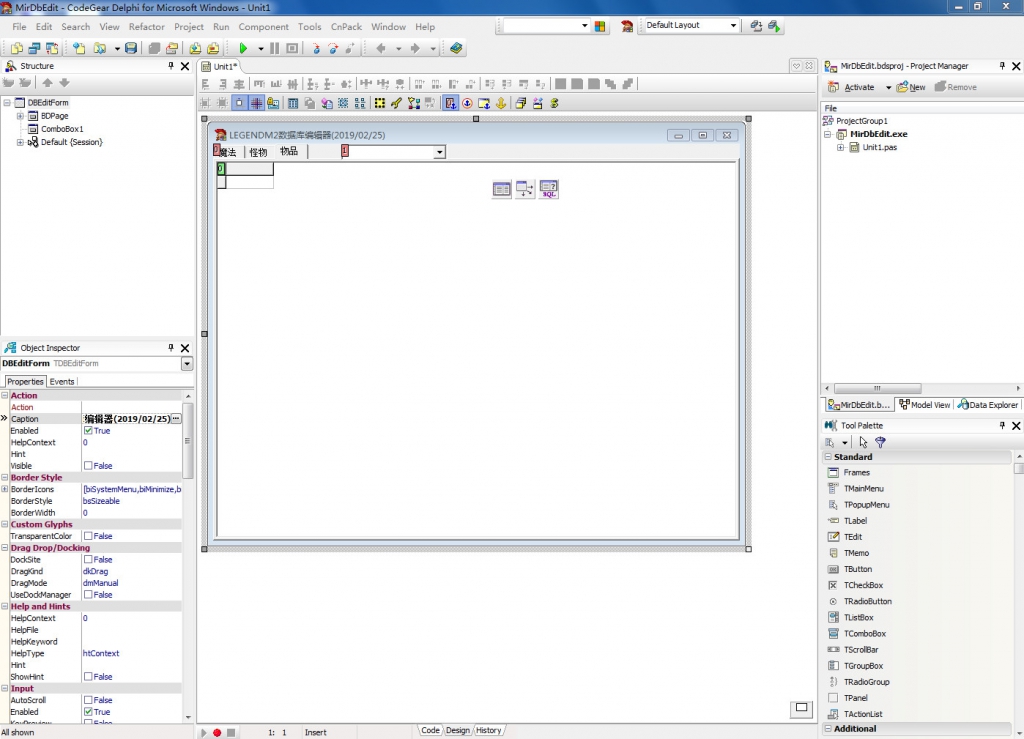This screenshot has height=739, width=1024.
Task: Click the filter icon in Tool Palette
Action: point(880,443)
